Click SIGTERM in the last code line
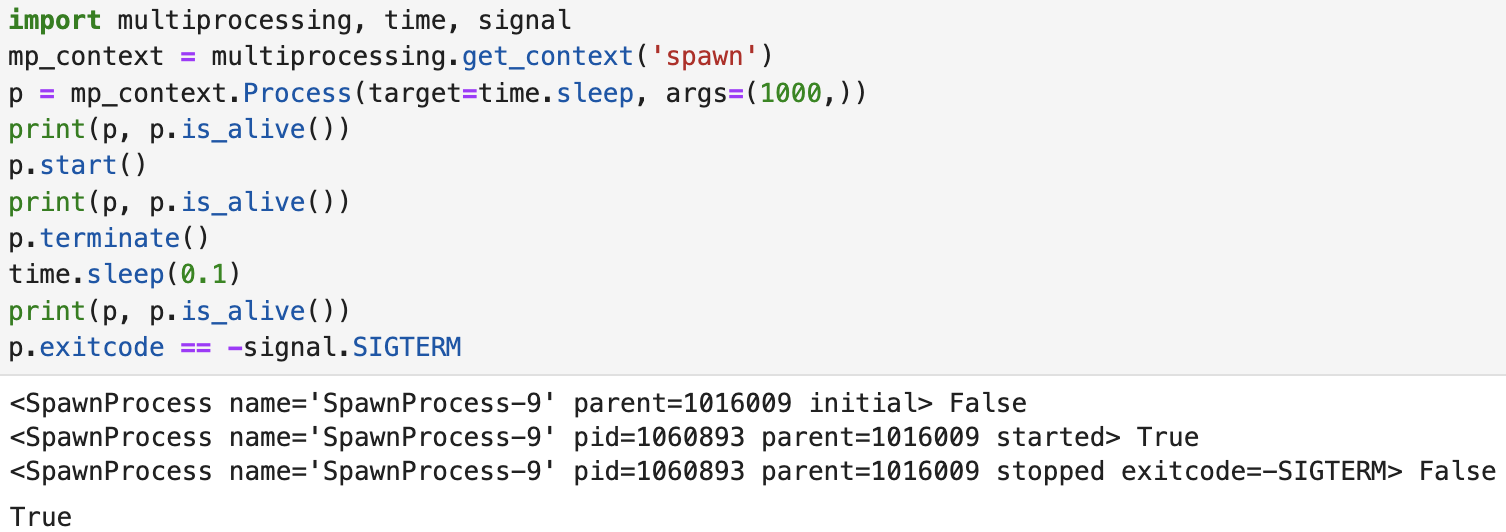1506x532 pixels. click(407, 348)
